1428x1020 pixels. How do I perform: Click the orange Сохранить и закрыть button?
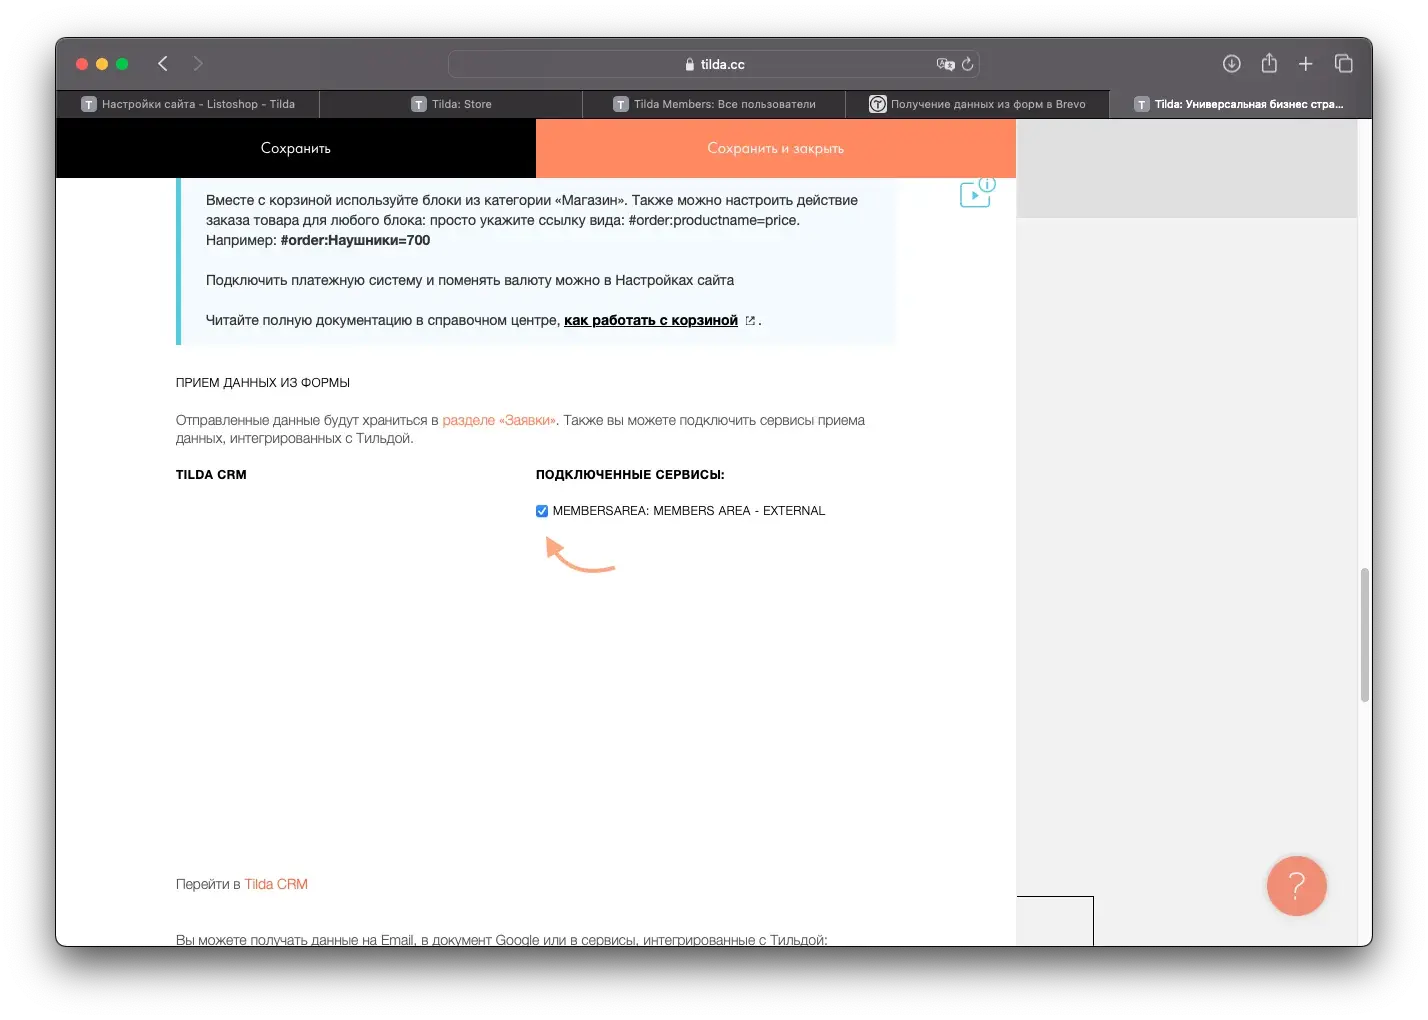pos(776,148)
